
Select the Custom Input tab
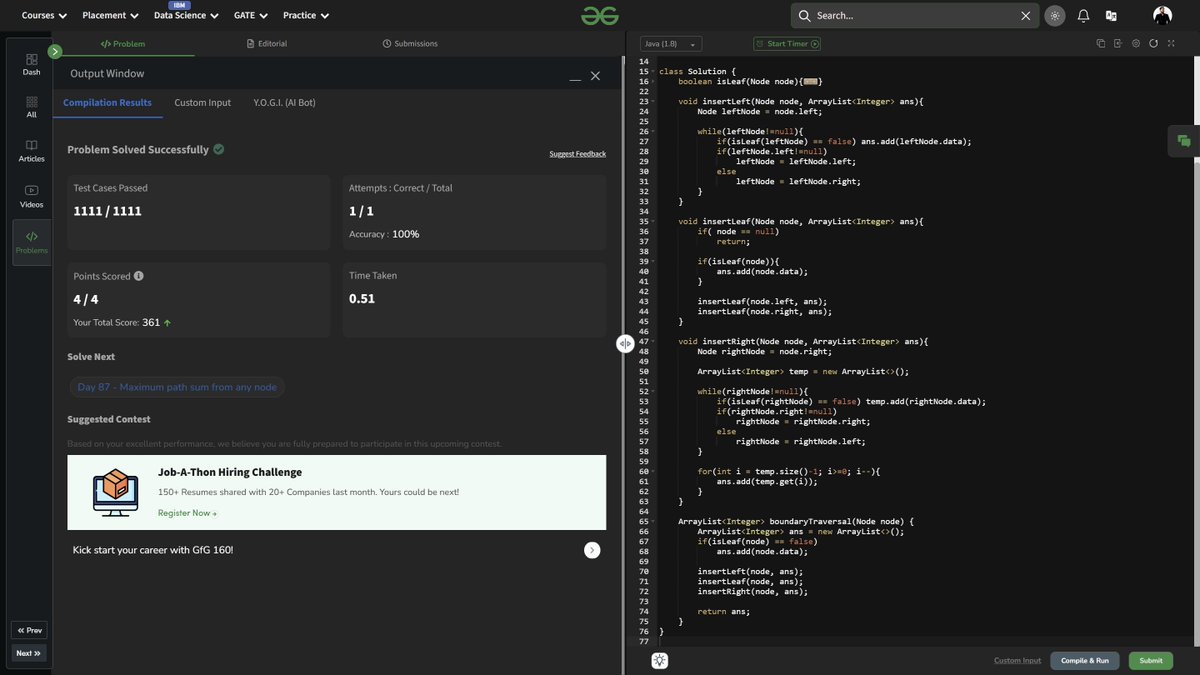tap(203, 103)
